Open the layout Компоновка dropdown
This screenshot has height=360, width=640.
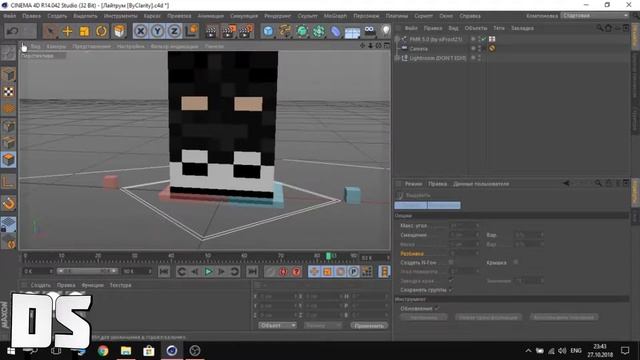(x=595, y=16)
